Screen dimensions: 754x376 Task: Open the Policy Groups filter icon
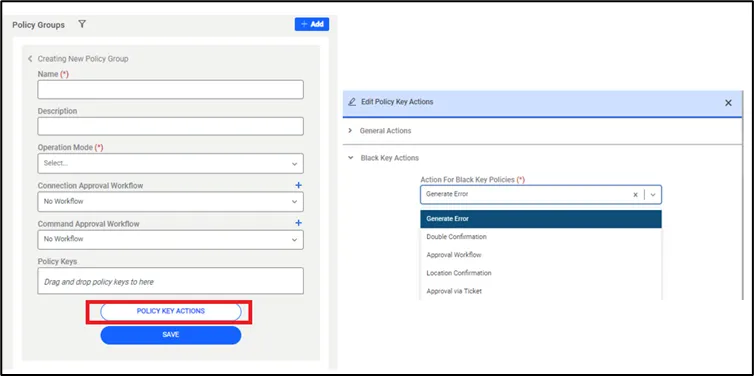tap(82, 24)
